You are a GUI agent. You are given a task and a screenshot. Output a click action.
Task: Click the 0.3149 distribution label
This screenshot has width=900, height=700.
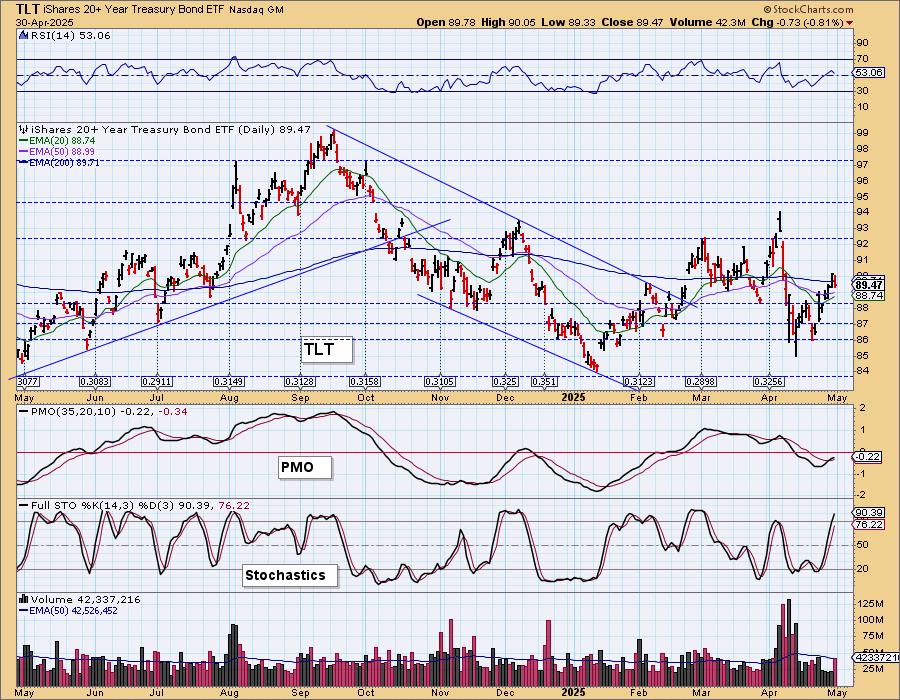(x=229, y=382)
